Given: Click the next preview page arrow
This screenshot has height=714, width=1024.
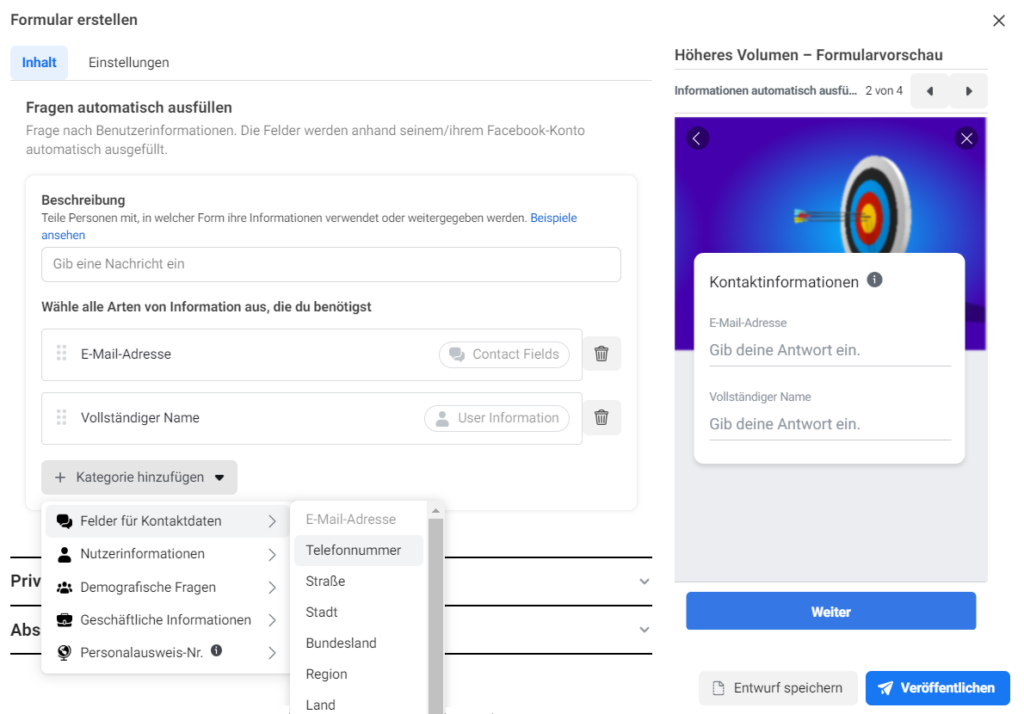Looking at the screenshot, I should coord(968,91).
